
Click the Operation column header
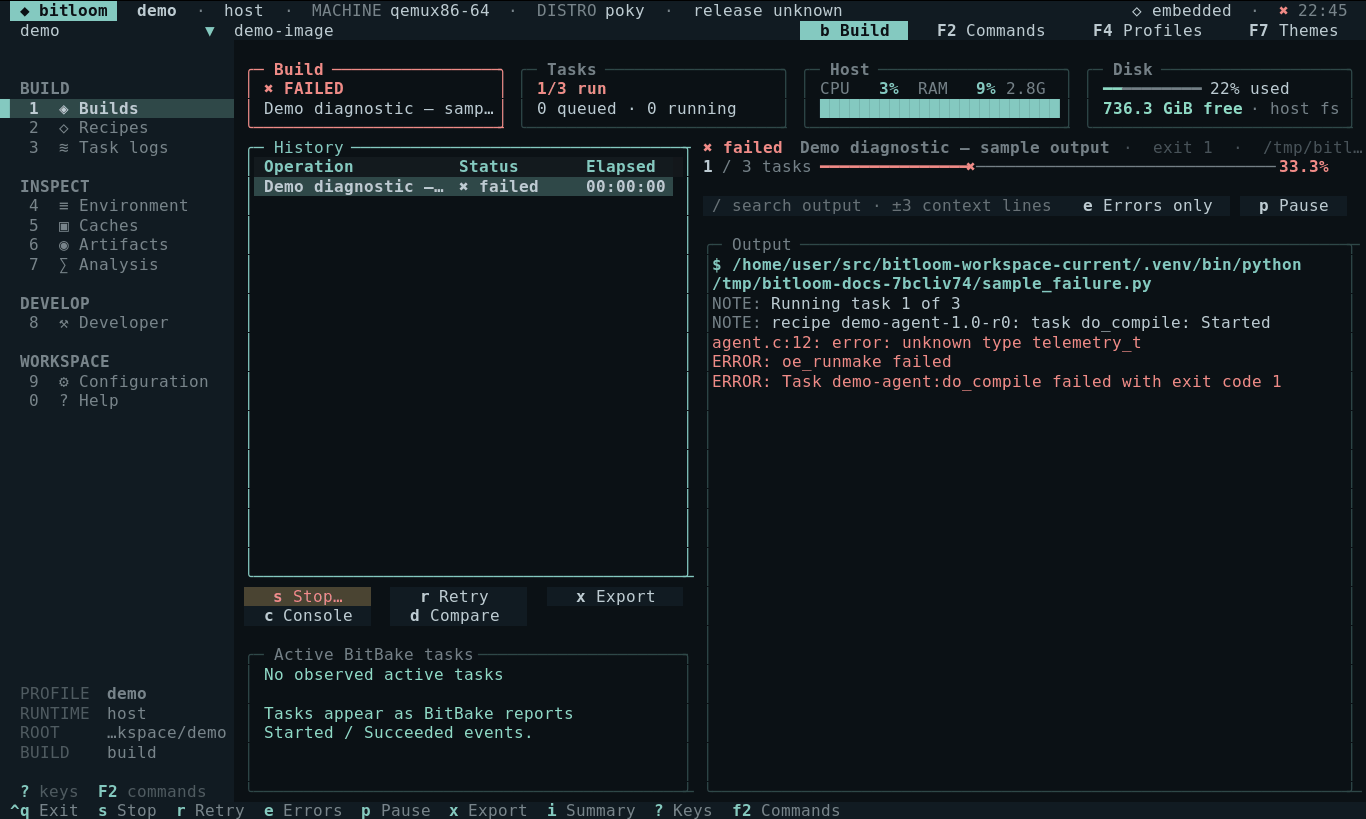tap(308, 167)
